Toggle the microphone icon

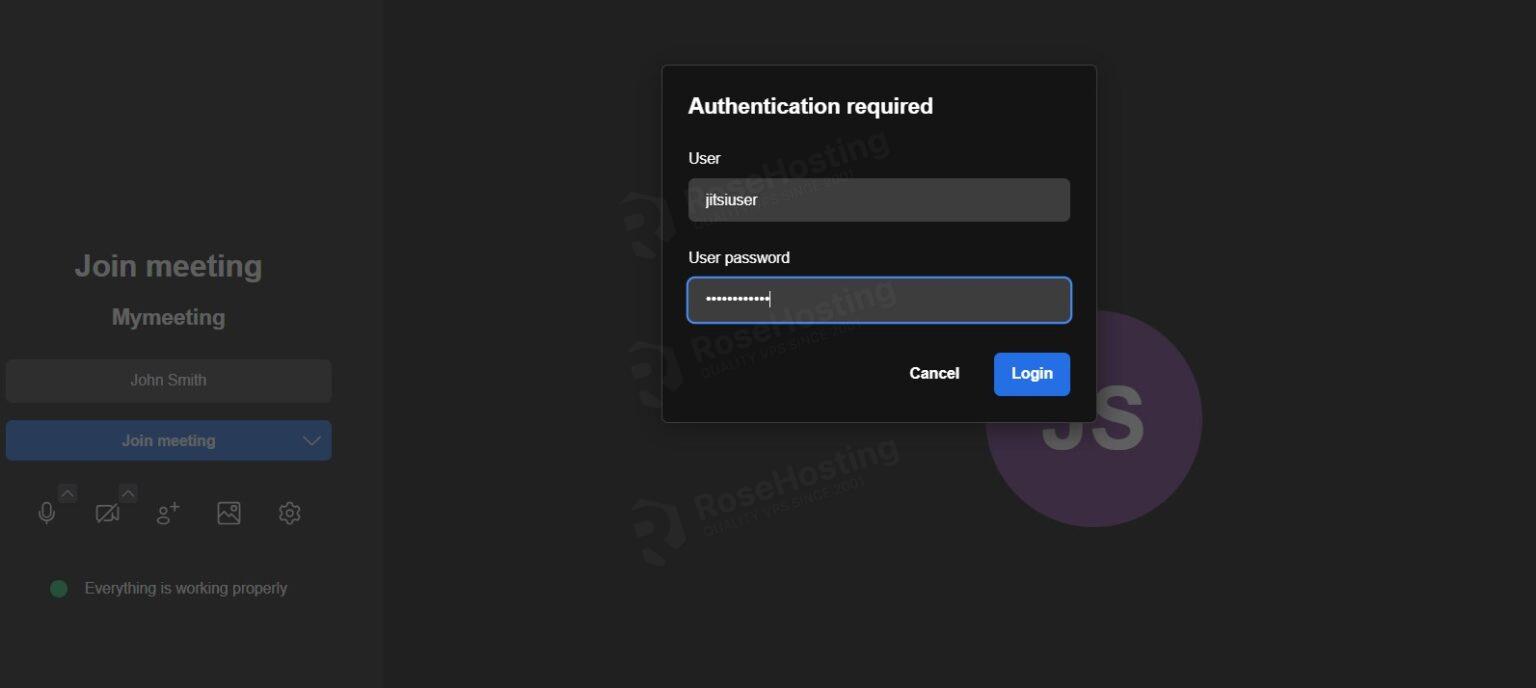(x=46, y=514)
